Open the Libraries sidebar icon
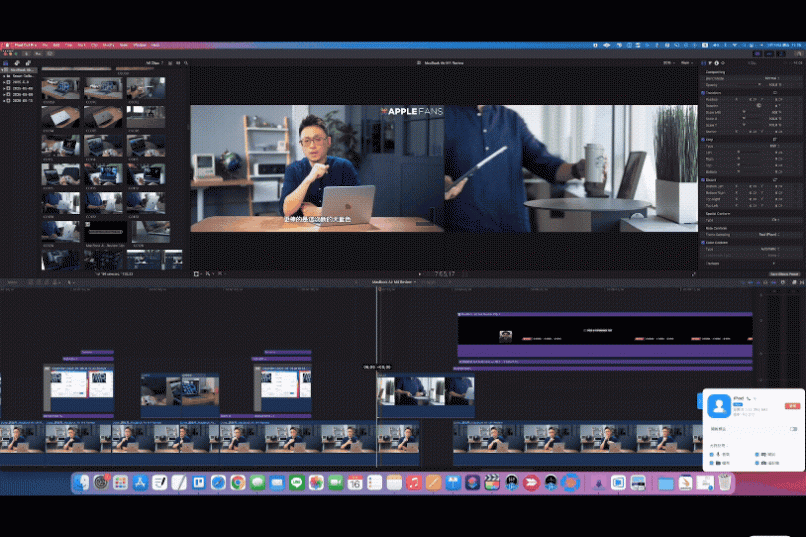This screenshot has width=806, height=537. 5,61
